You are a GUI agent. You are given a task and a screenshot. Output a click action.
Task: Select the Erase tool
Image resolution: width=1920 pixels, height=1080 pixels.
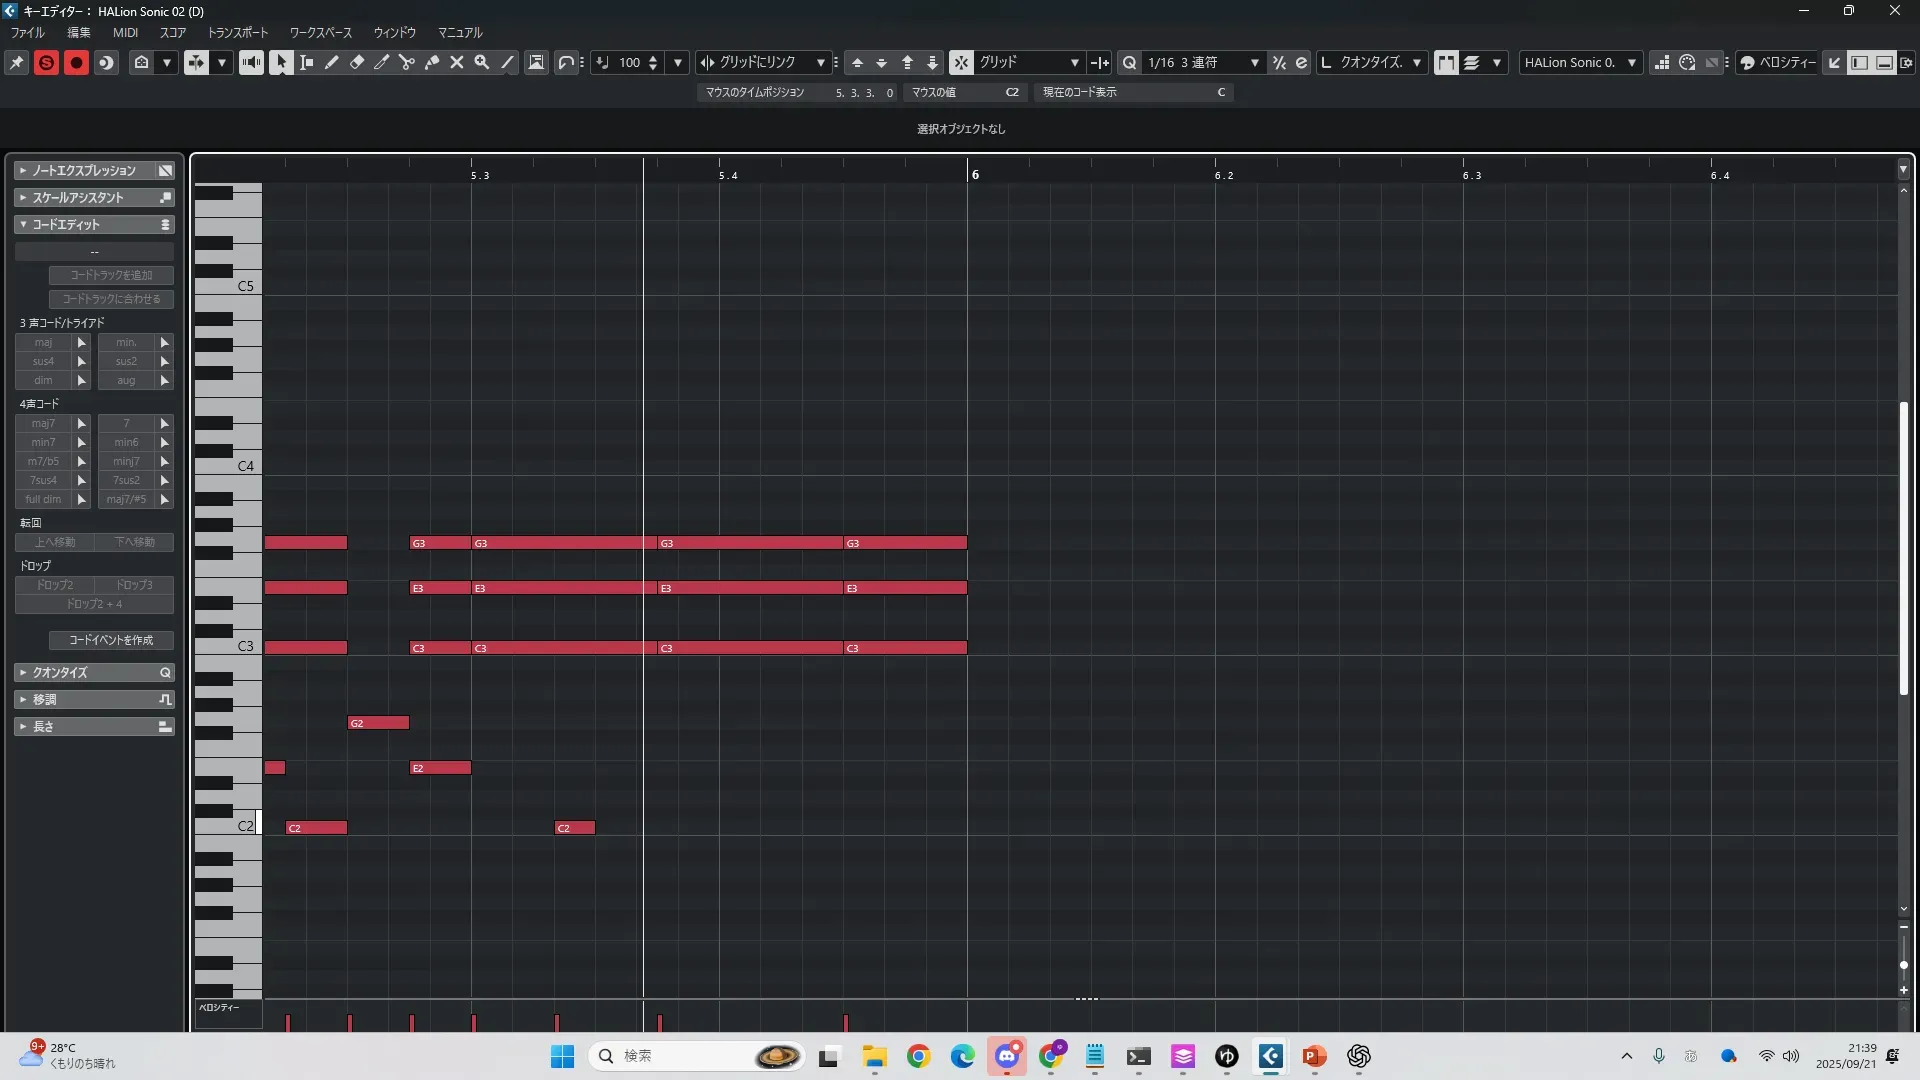(x=357, y=62)
